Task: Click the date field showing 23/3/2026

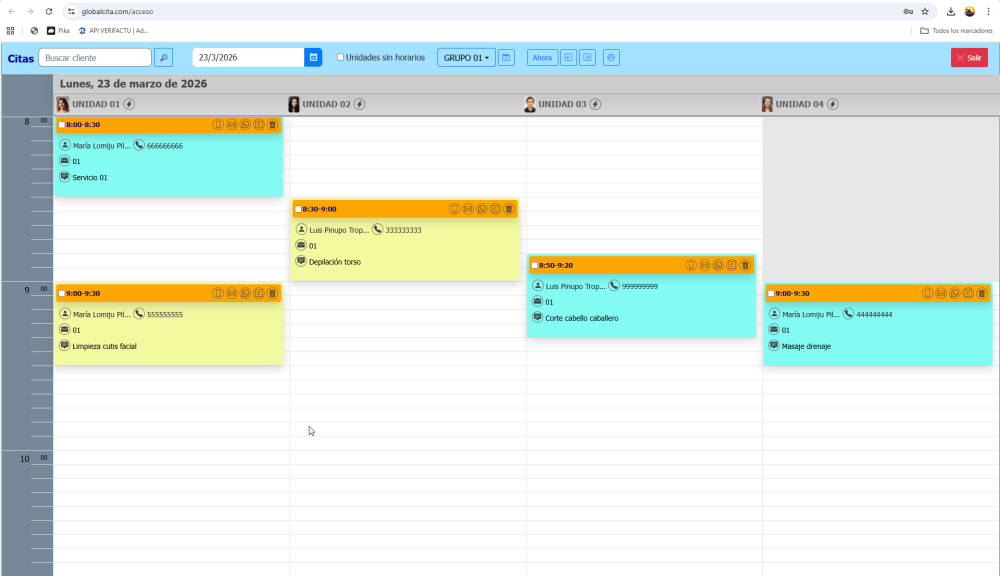Action: [247, 57]
